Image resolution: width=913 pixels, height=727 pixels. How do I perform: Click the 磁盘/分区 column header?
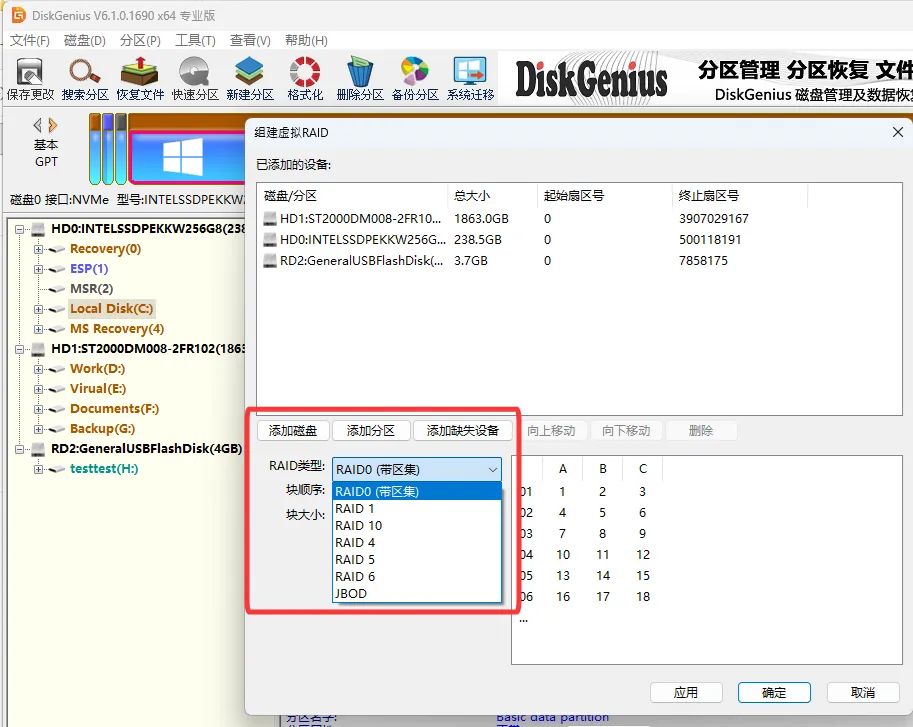(352, 196)
